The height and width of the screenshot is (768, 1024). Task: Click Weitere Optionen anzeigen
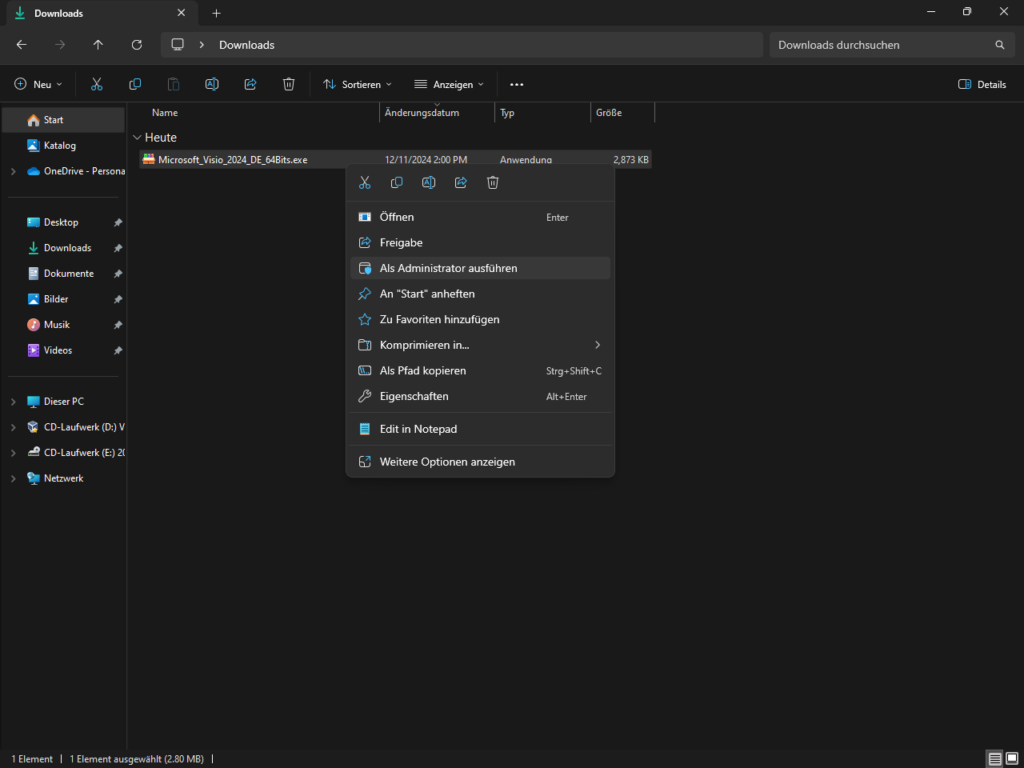click(x=447, y=462)
